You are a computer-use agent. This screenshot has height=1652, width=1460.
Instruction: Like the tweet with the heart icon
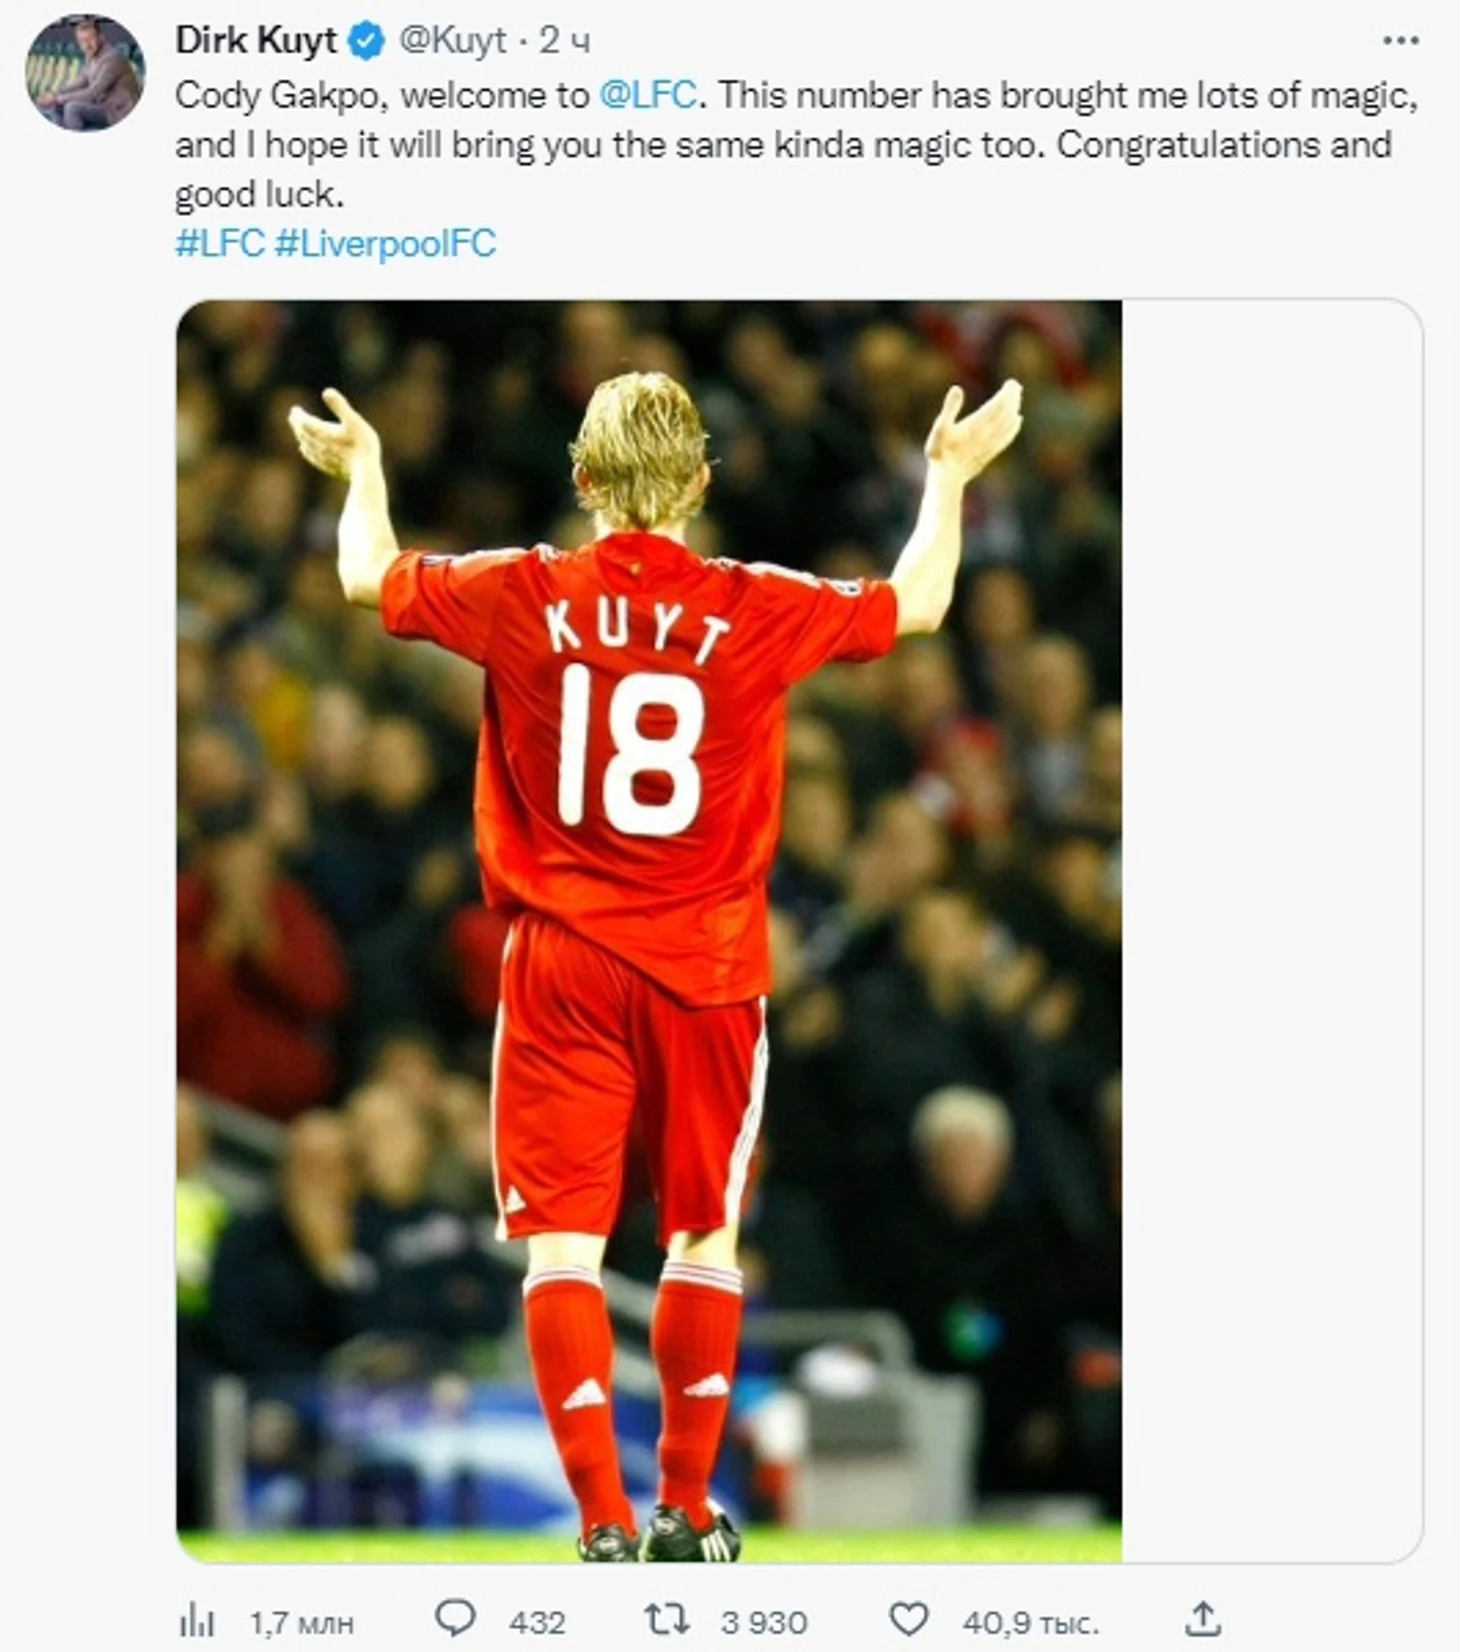click(x=909, y=1618)
